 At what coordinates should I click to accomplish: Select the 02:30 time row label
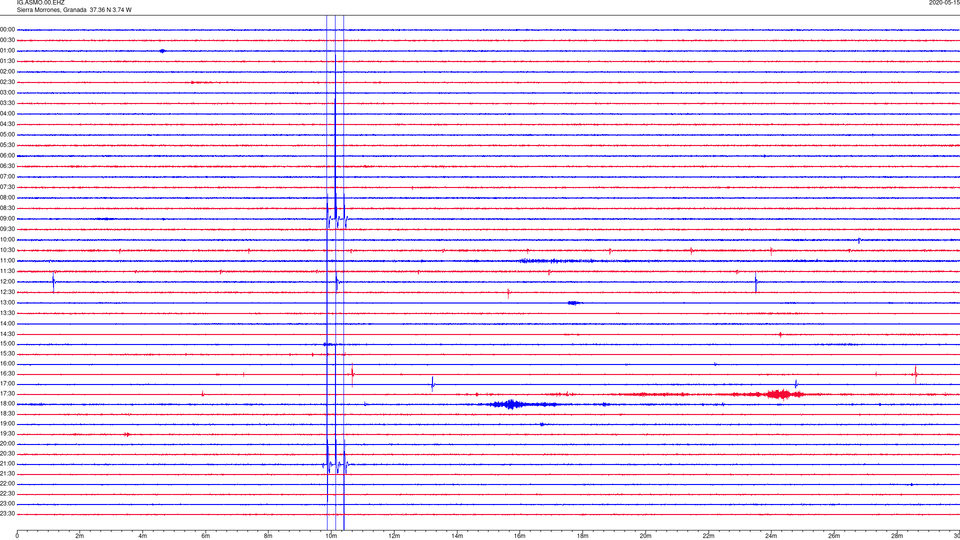pyautogui.click(x=7, y=82)
